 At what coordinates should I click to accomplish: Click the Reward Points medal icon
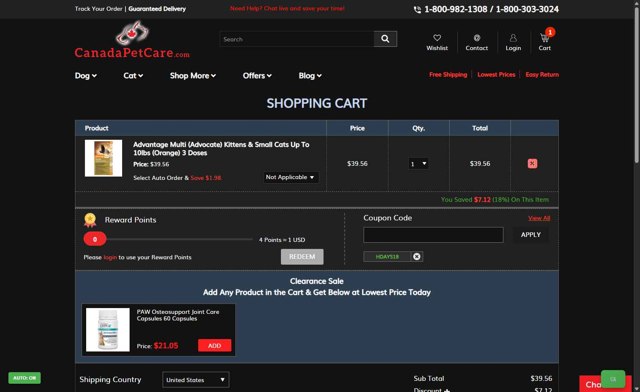click(90, 220)
